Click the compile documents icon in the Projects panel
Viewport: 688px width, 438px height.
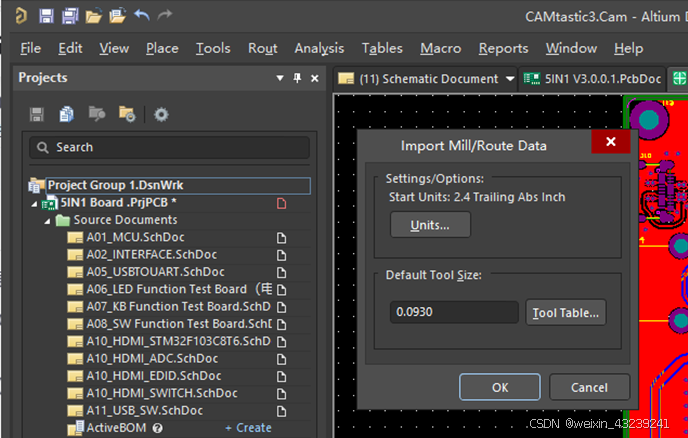(x=66, y=115)
